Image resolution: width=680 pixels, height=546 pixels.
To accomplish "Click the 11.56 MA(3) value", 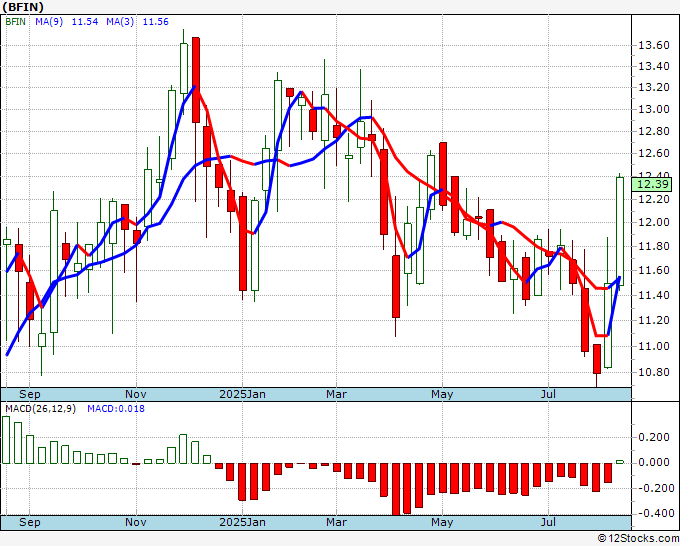I will (x=156, y=22).
